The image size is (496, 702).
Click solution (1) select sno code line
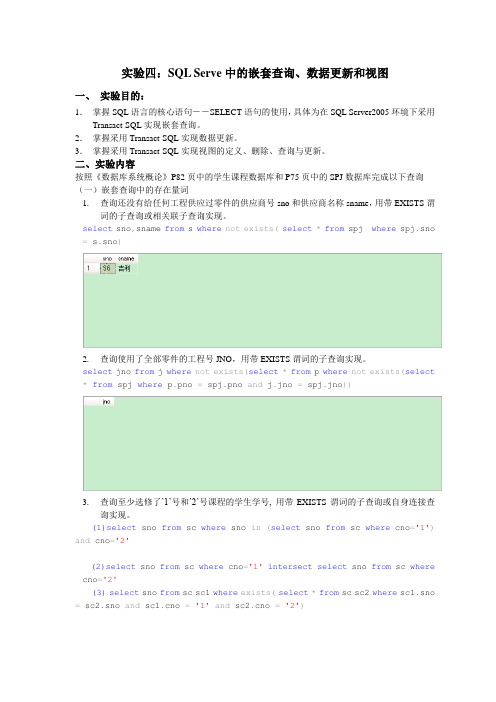pos(255,534)
